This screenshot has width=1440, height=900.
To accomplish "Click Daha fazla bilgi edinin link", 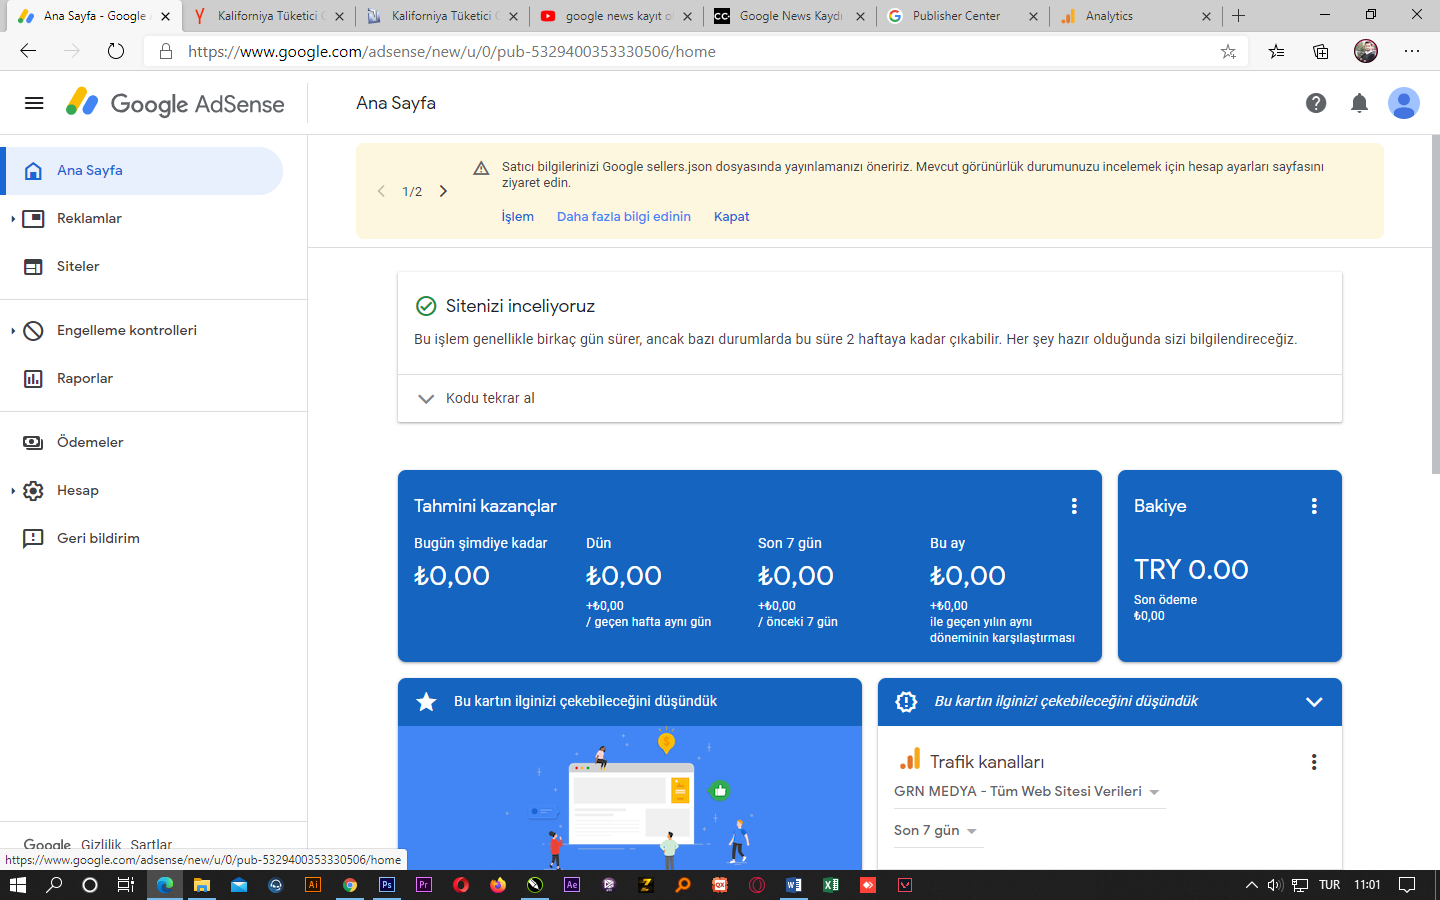I will [x=624, y=217].
